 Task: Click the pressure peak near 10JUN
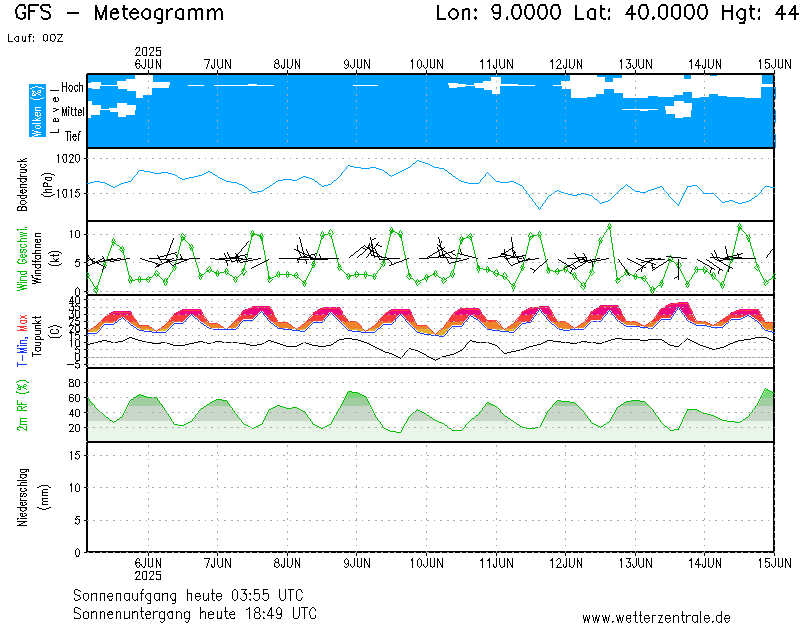418,161
